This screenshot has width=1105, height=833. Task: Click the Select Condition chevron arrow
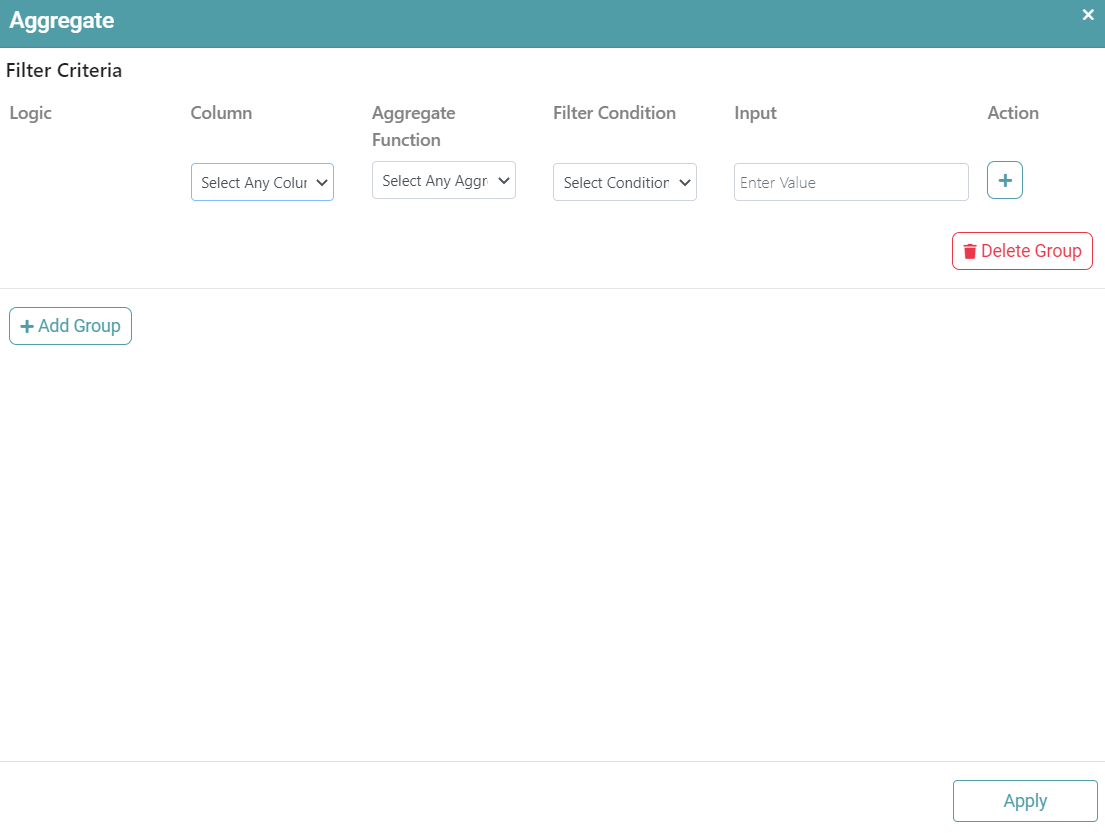684,183
